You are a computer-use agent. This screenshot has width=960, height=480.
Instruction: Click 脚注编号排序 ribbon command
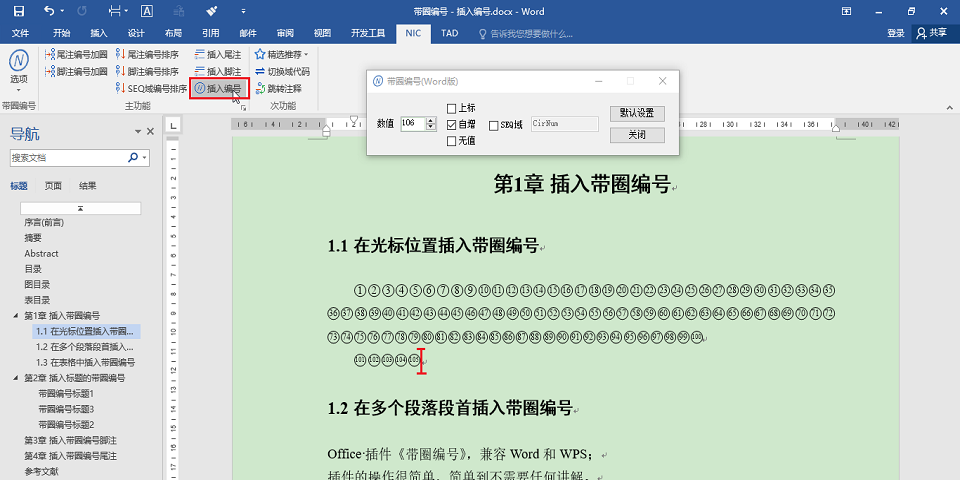coord(147,71)
